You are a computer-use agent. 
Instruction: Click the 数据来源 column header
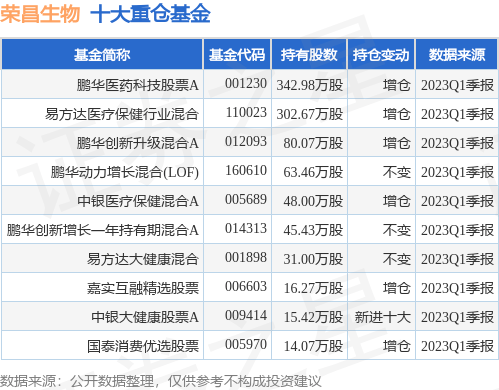point(457,55)
